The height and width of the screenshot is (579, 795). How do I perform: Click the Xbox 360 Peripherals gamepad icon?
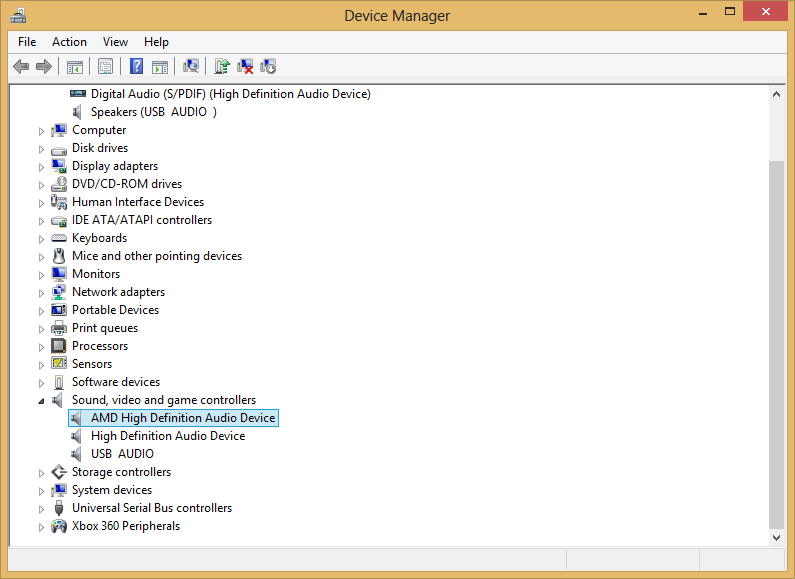(59, 526)
